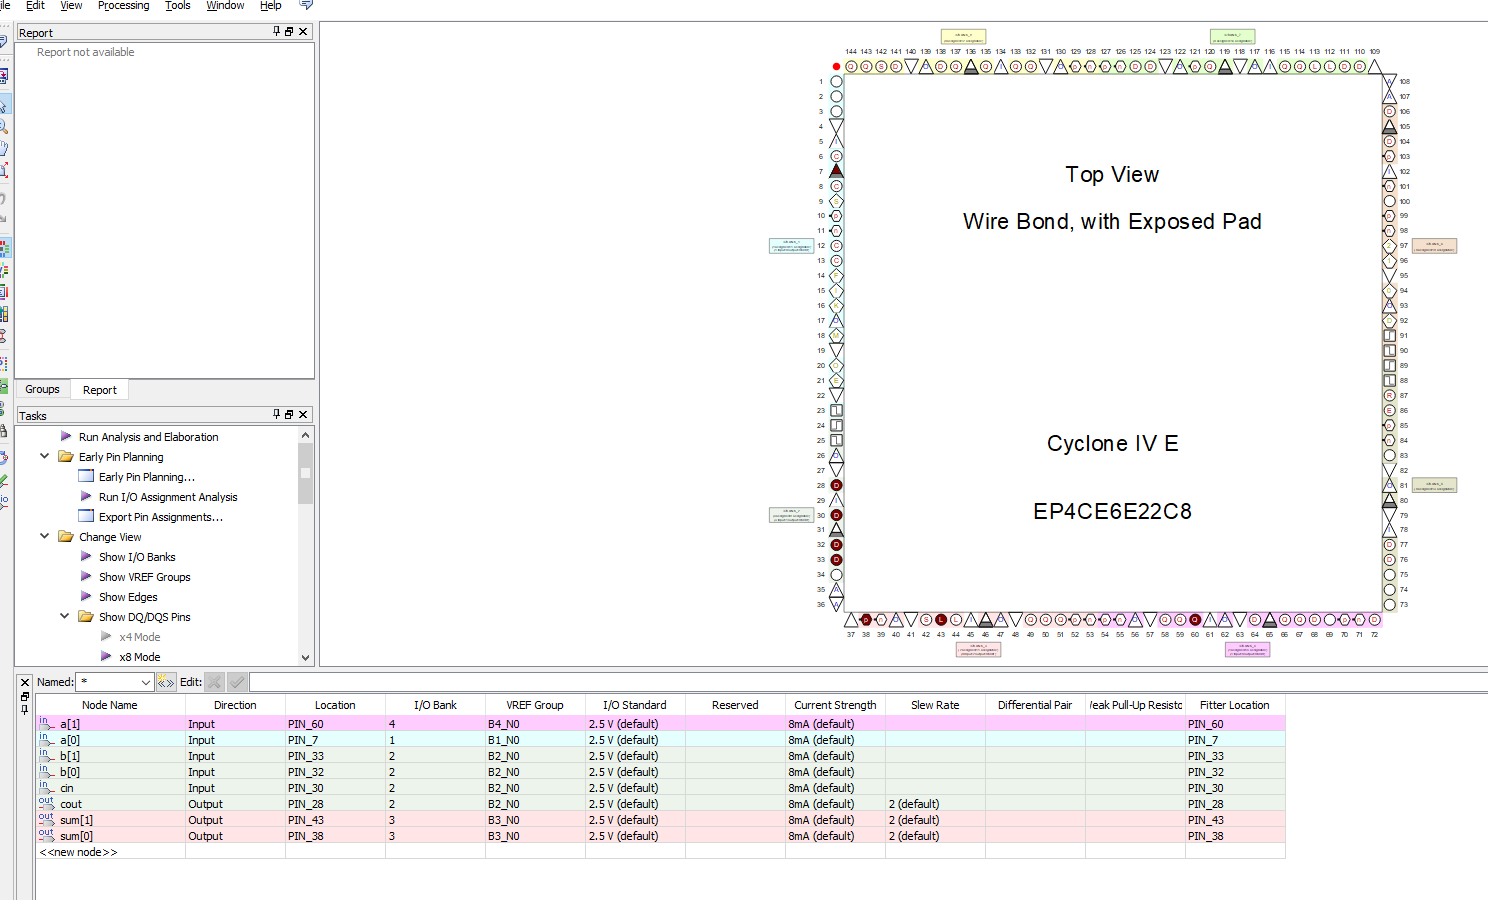
Task: Sort by the Direction column header
Action: tap(235, 705)
